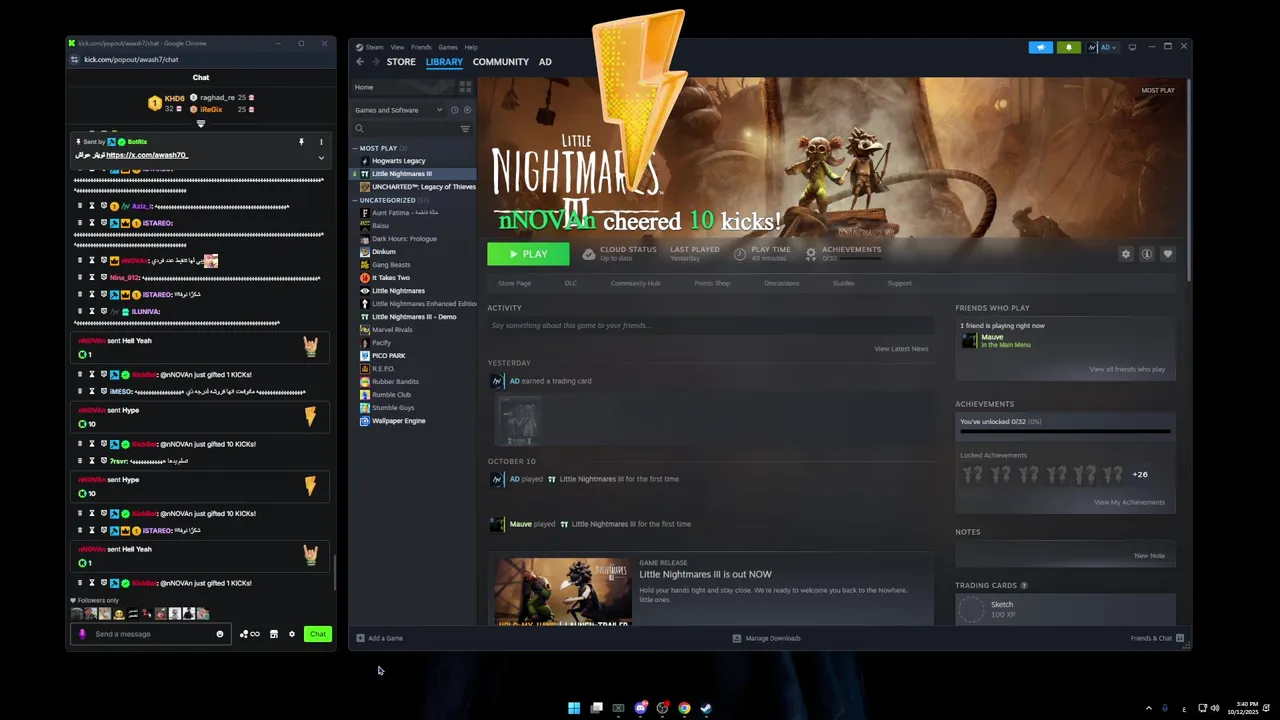Timeout Aziz_t using the hourglass icon

click(92, 206)
